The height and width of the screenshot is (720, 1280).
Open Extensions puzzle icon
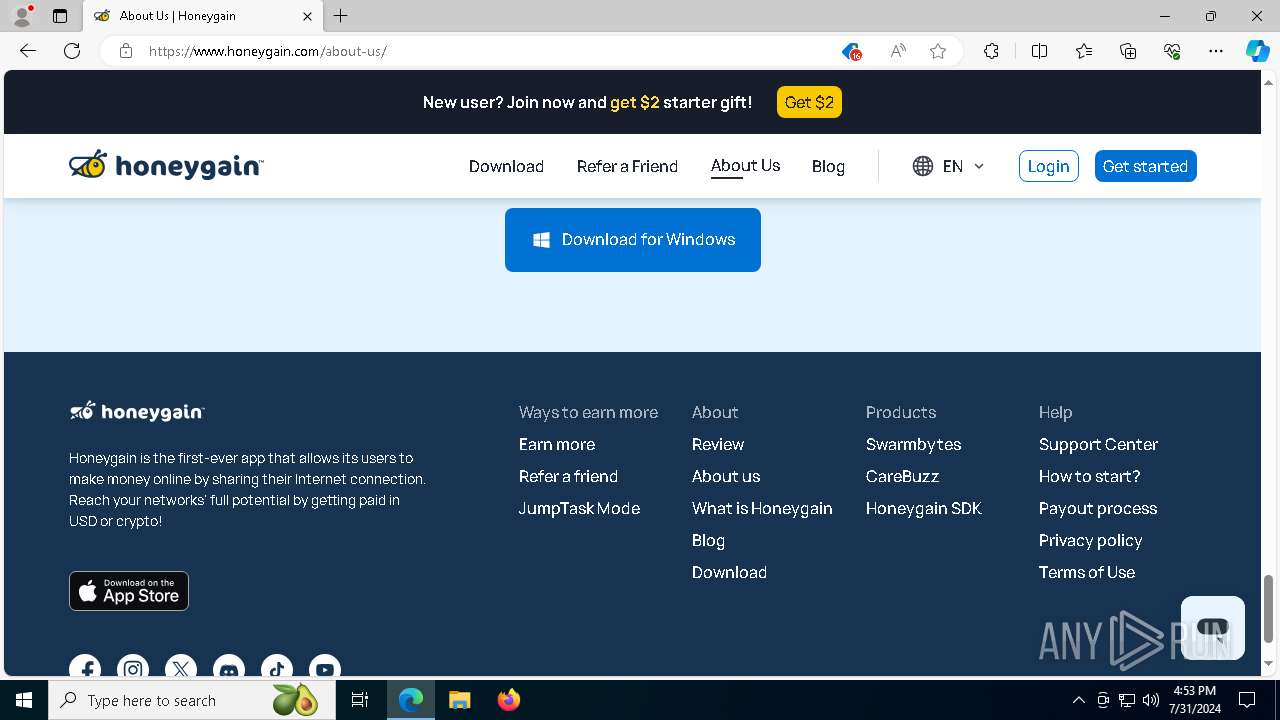pos(991,51)
